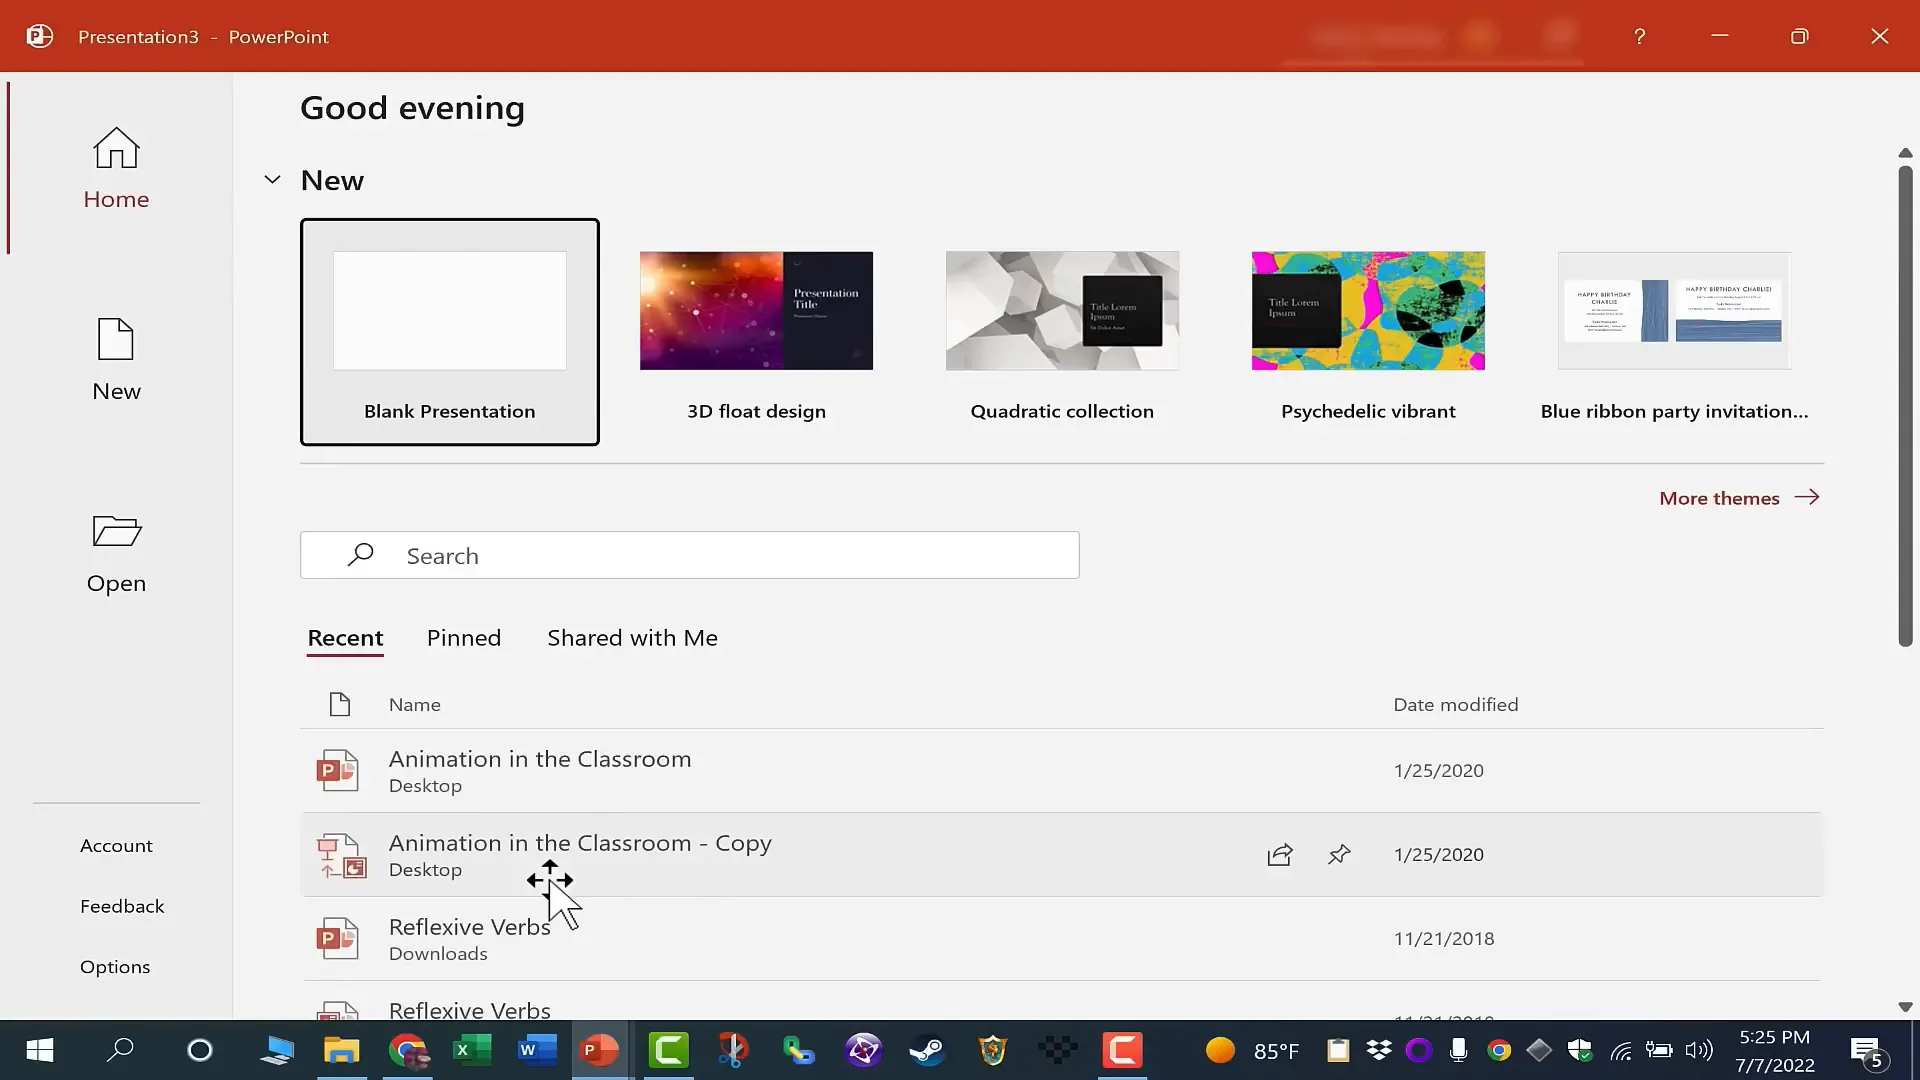This screenshot has width=1920, height=1080.
Task: Click the vertical scrollbar thumb
Action: tap(1905, 406)
